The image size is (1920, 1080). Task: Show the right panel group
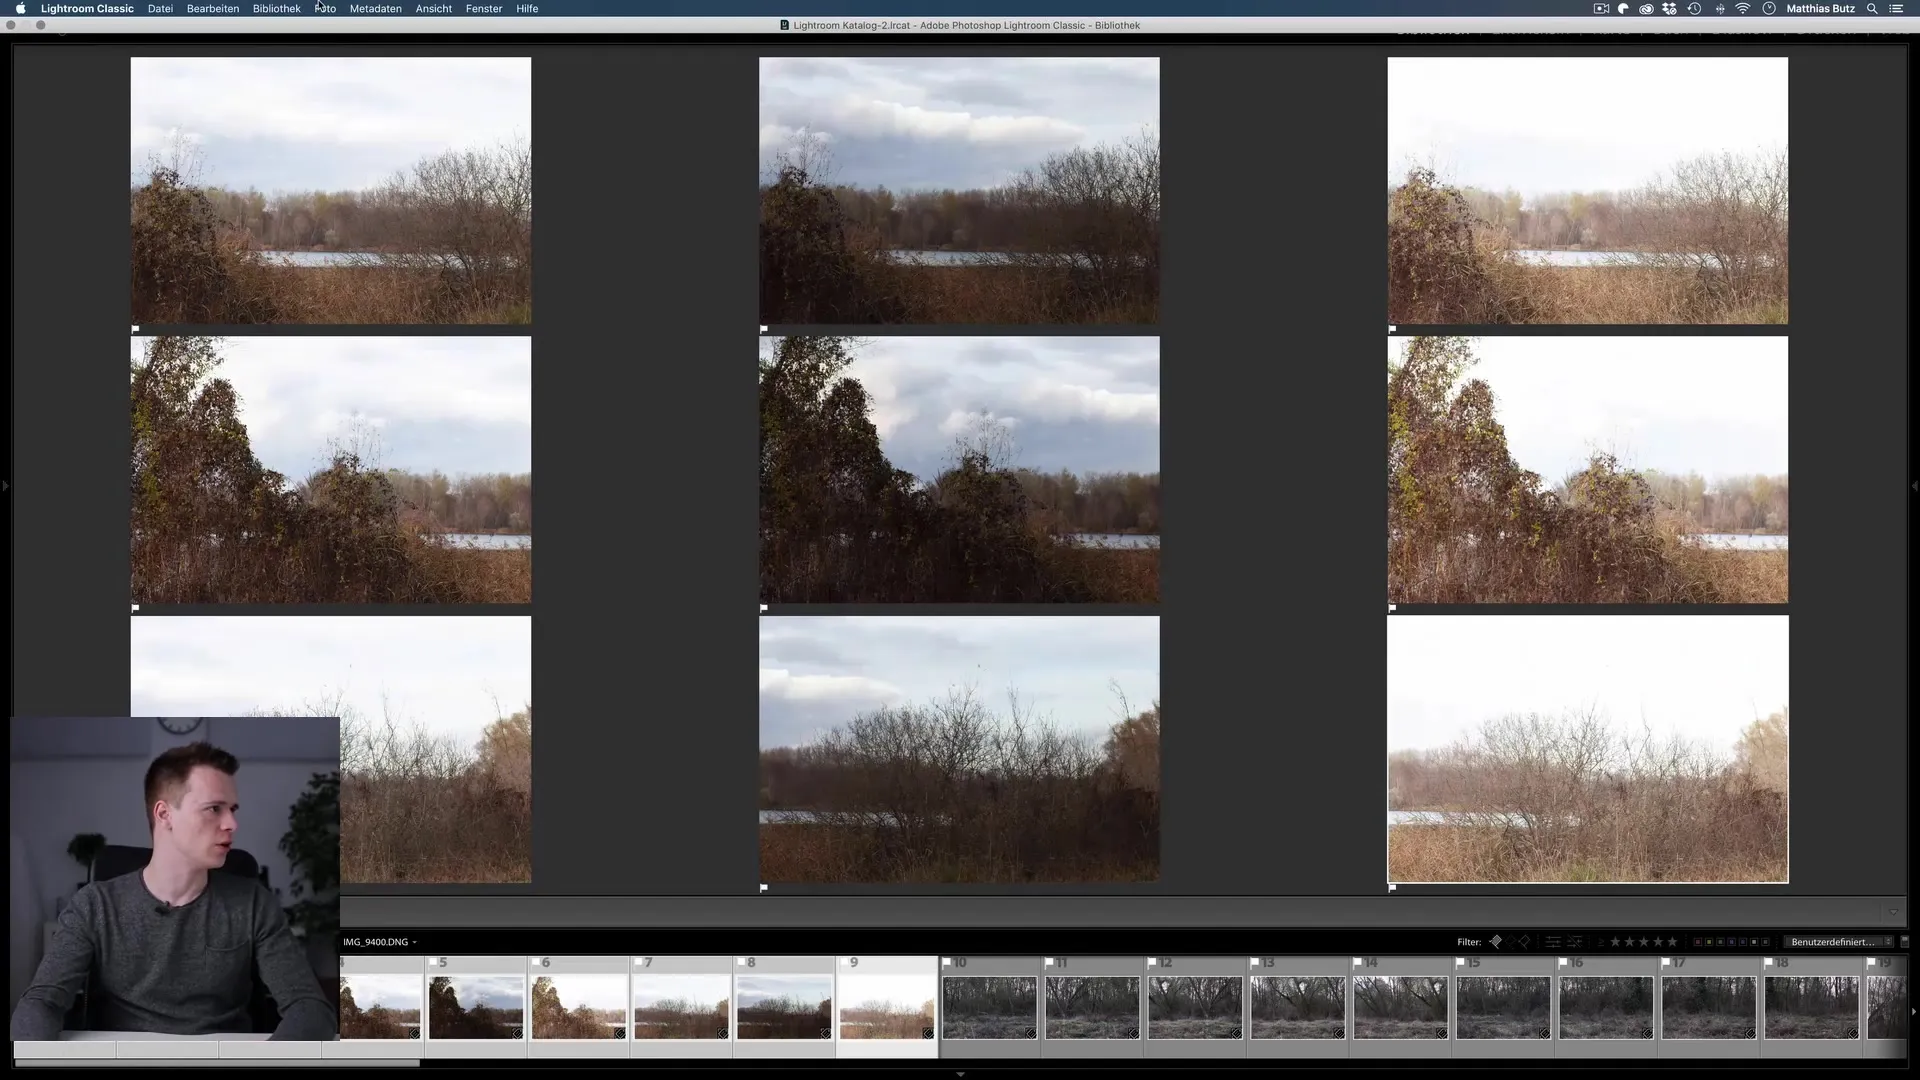click(1914, 486)
